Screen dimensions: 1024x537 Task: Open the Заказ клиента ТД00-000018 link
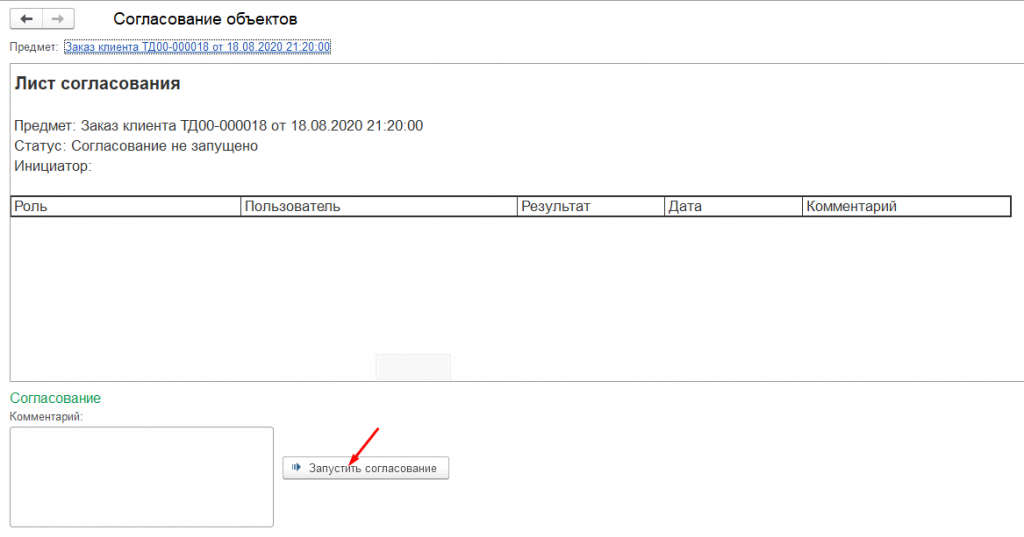197,47
